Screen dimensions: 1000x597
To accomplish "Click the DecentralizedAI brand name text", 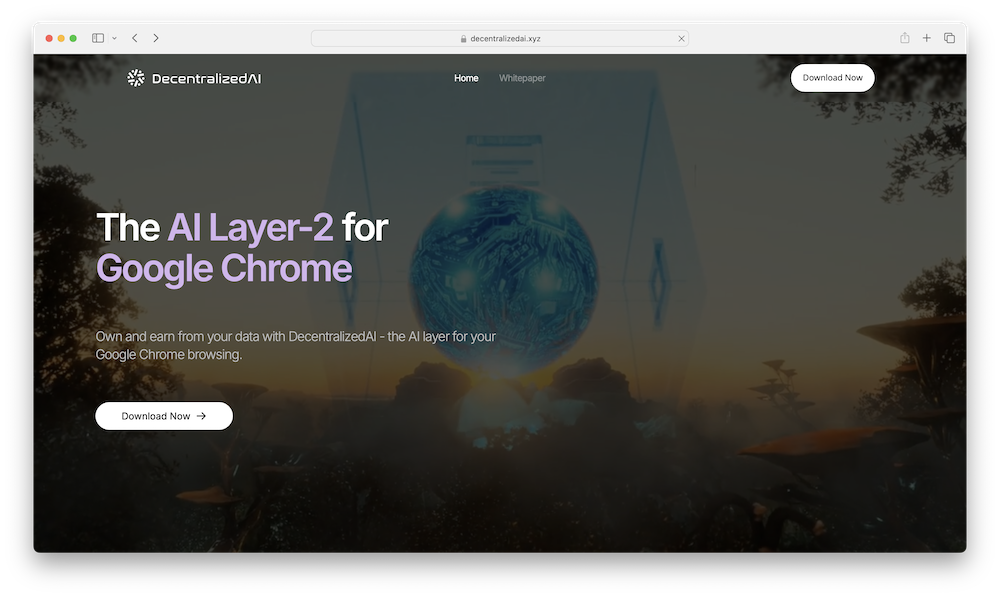I will 207,78.
